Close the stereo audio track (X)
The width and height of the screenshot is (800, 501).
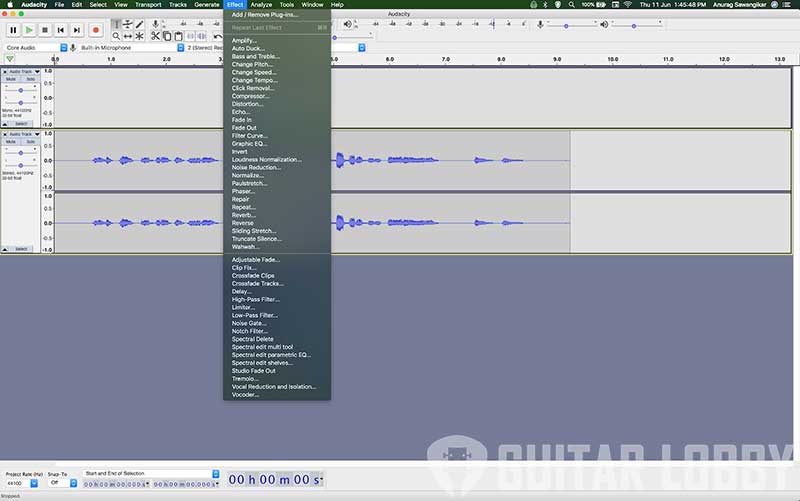[x=5, y=135]
